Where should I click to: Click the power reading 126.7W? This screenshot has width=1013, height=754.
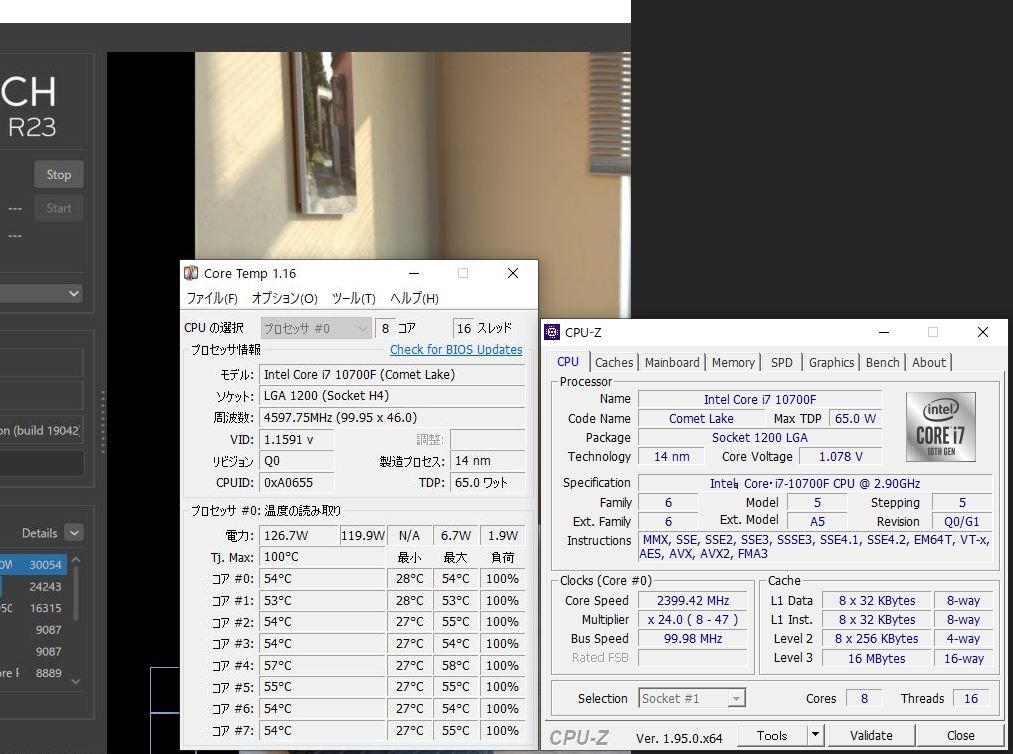pos(299,536)
